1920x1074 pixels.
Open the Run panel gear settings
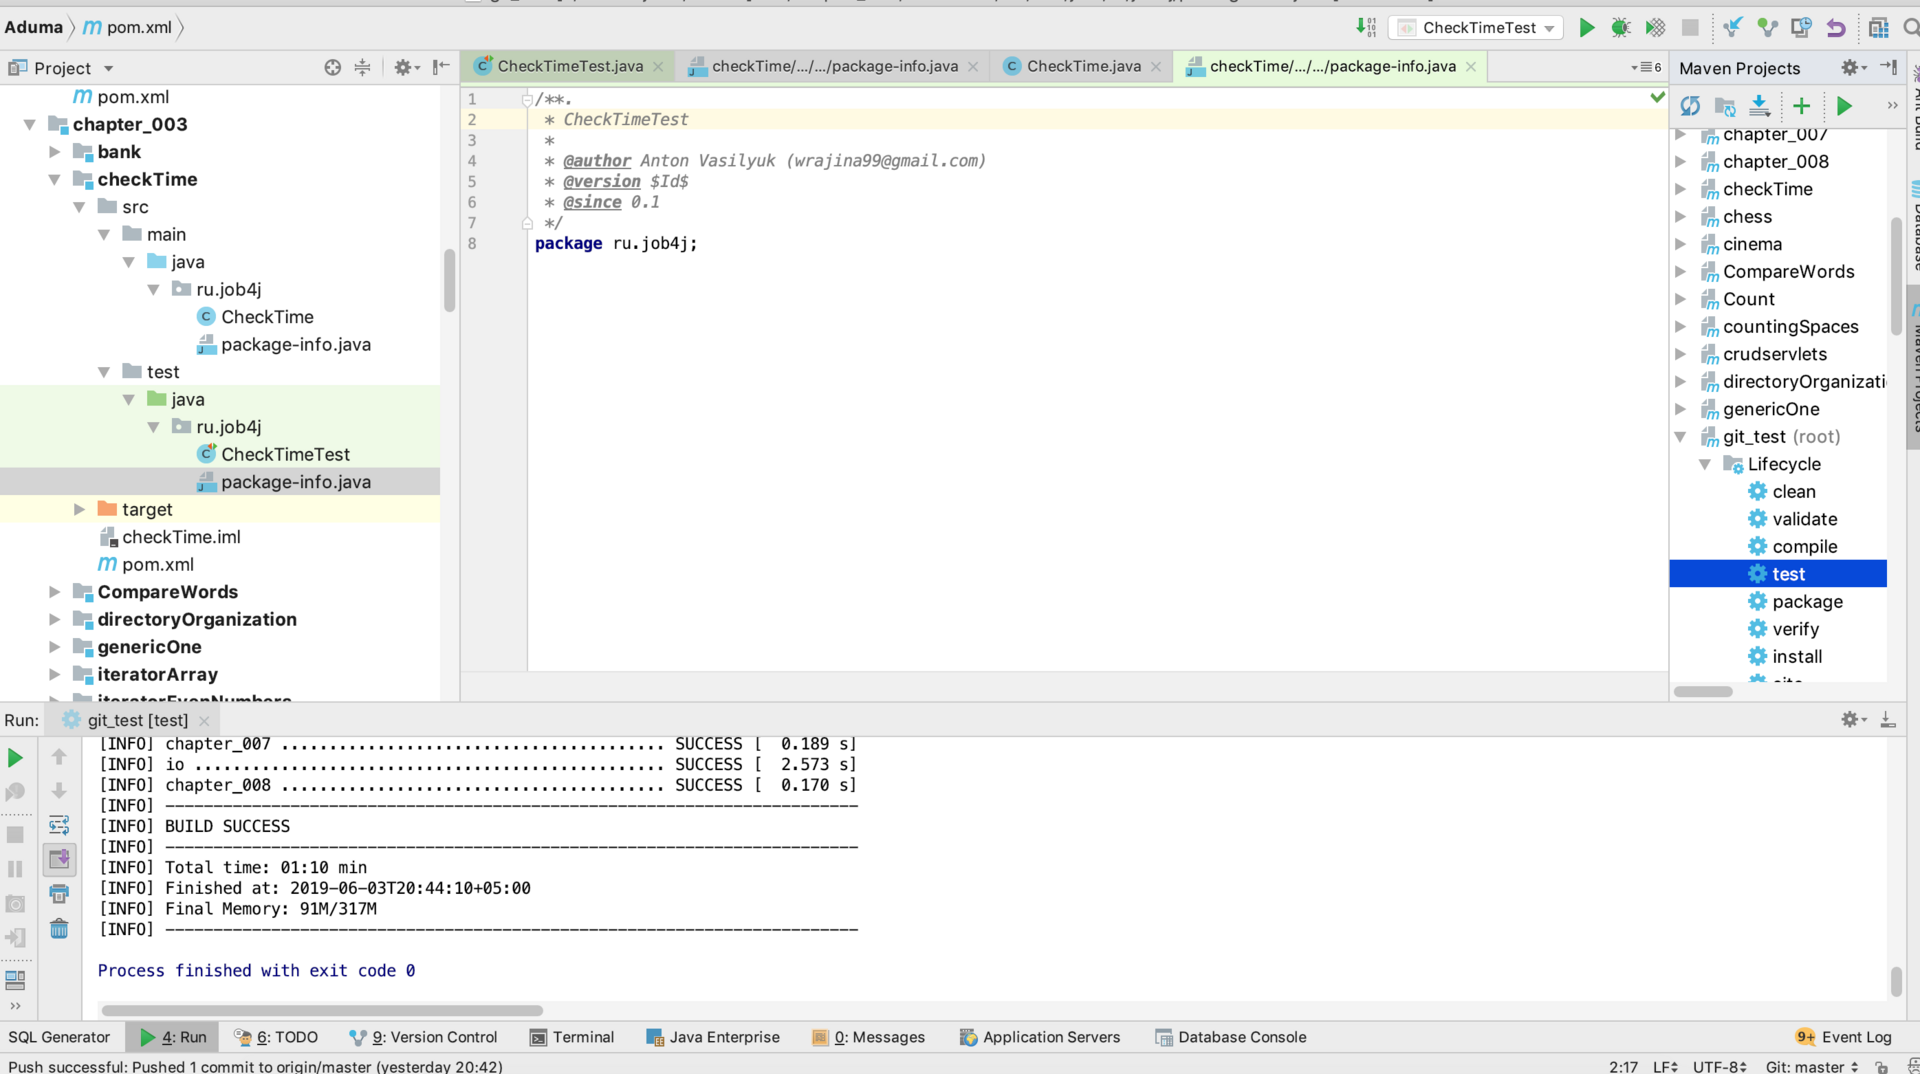[1853, 720]
